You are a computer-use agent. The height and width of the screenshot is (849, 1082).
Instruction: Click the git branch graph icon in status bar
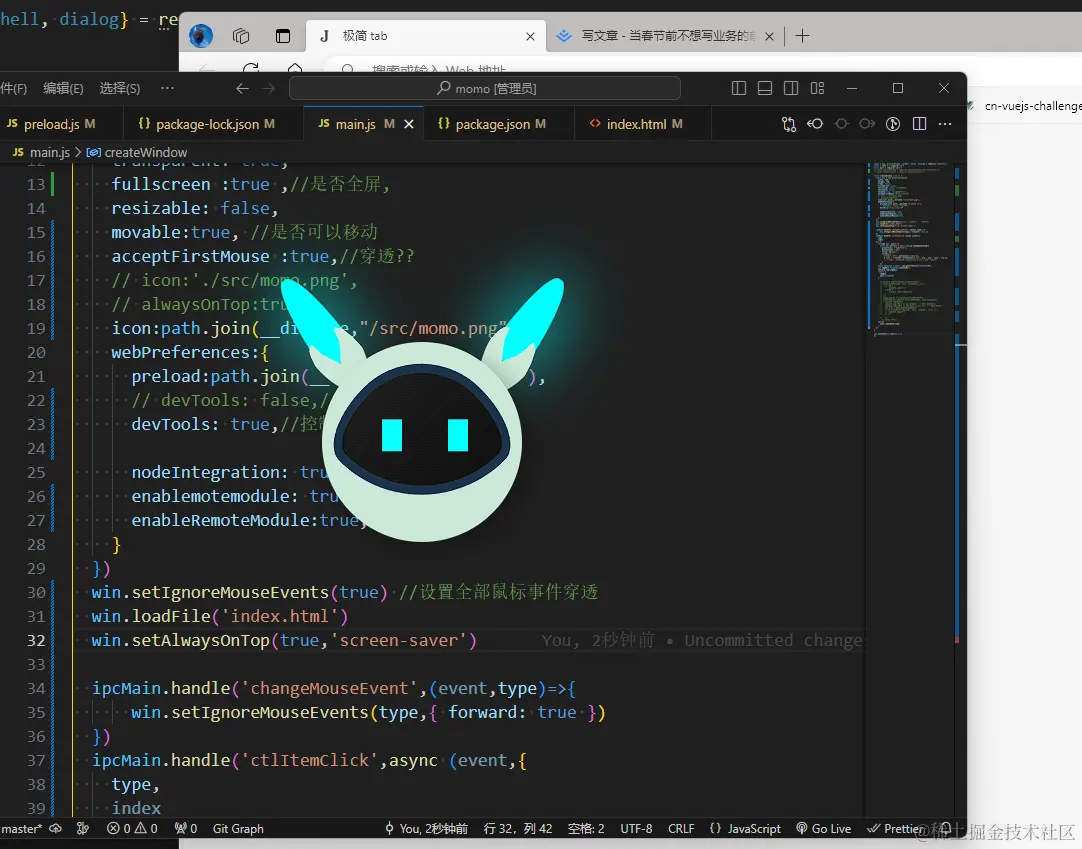[83, 829]
